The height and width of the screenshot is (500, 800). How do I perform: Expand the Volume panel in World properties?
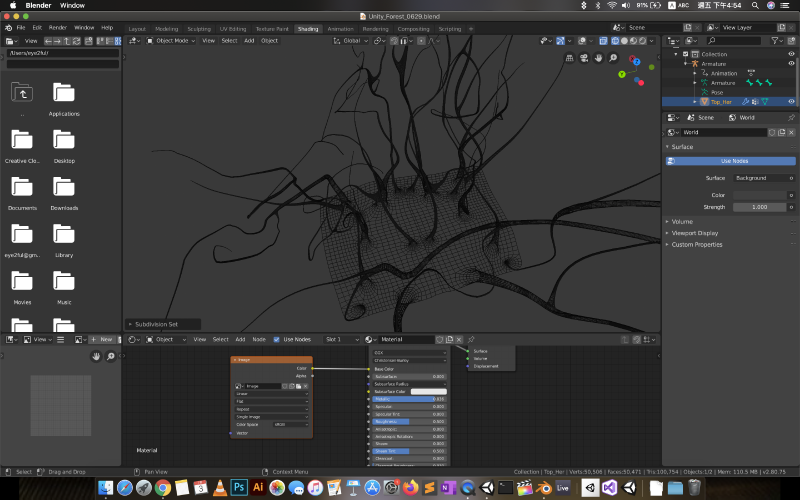pos(682,221)
